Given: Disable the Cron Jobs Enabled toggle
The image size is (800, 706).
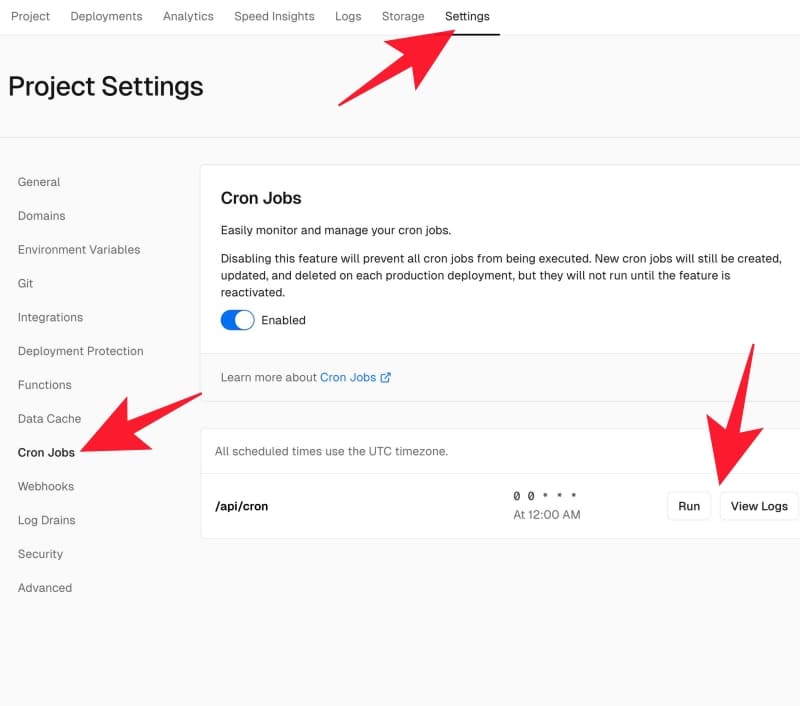Looking at the screenshot, I should tap(238, 320).
